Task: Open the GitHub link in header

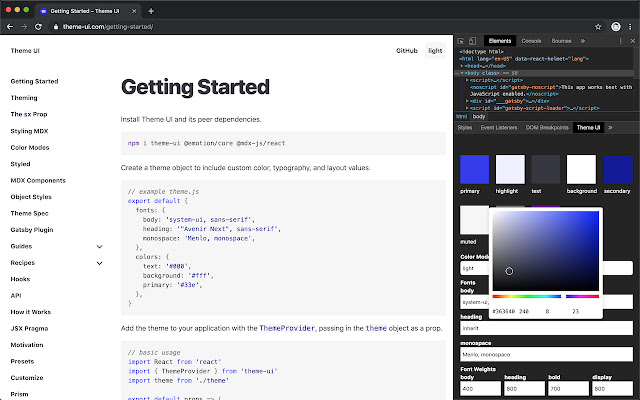Action: click(x=406, y=49)
